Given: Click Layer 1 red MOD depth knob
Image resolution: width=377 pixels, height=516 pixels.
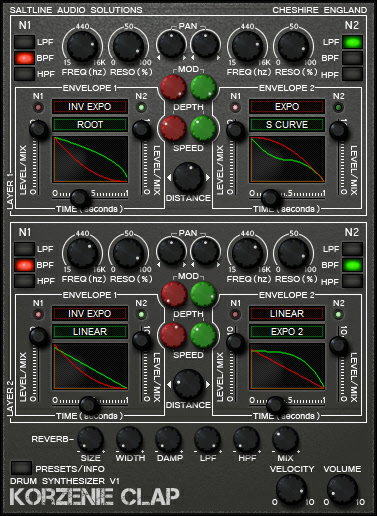Looking at the screenshot, I should pyautogui.click(x=173, y=87).
